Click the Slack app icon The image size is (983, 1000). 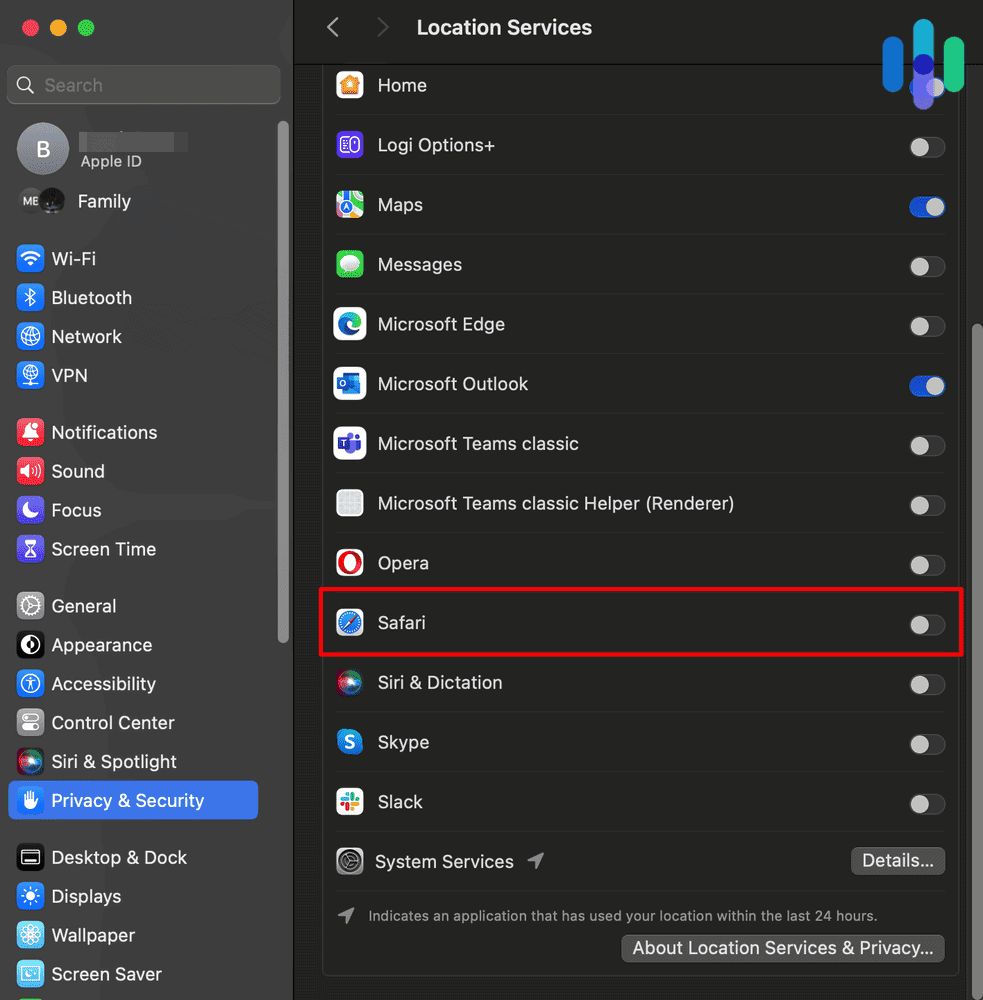[x=350, y=802]
